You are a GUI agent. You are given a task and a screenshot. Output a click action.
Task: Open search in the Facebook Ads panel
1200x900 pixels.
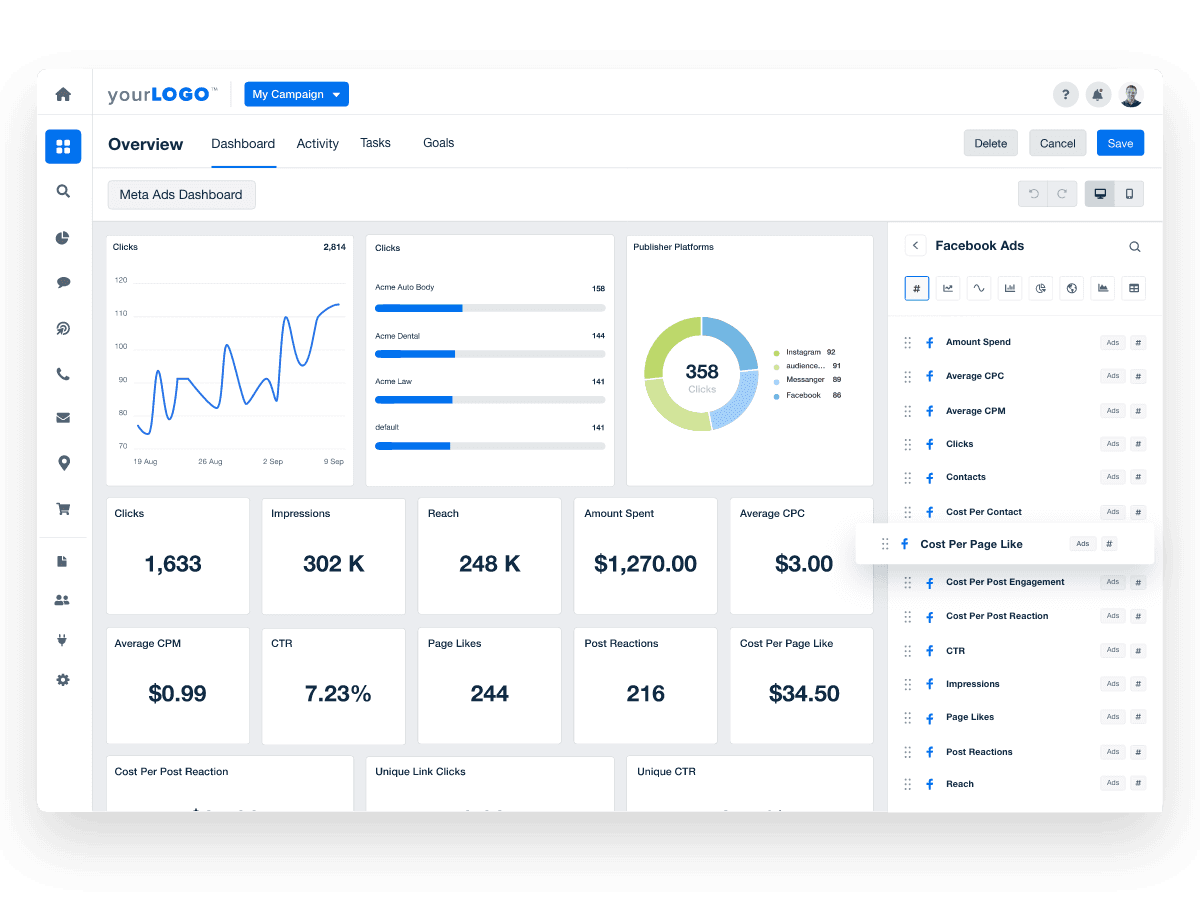[1134, 246]
